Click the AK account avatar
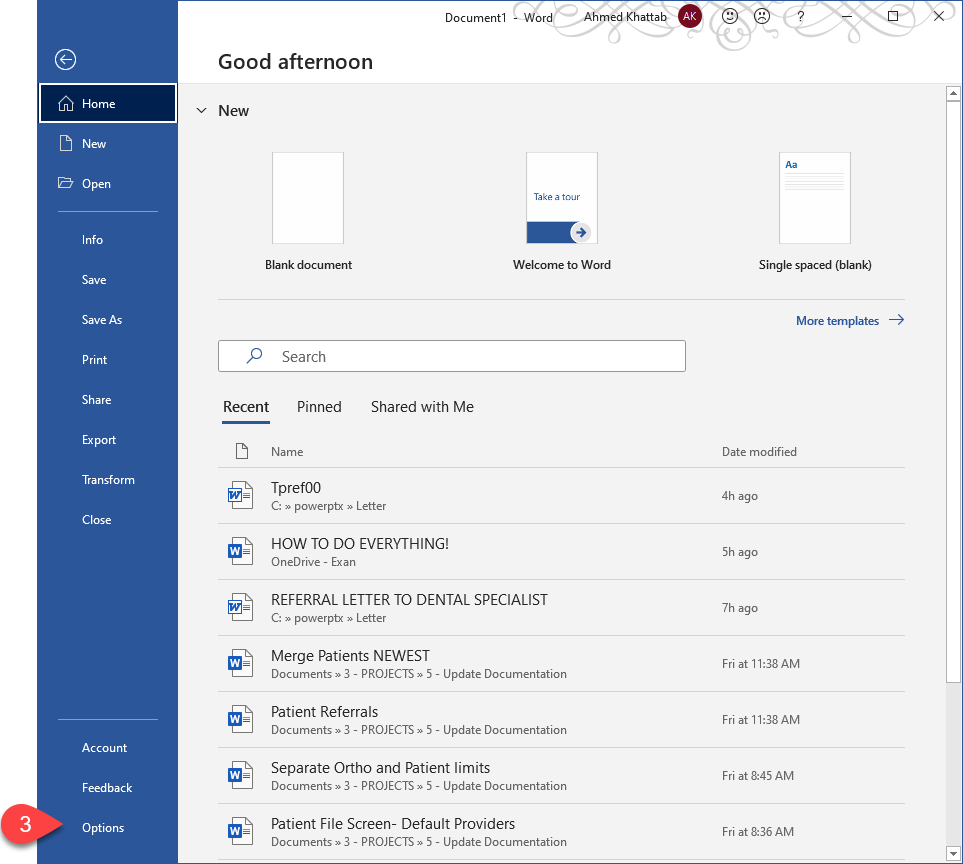 coord(690,17)
